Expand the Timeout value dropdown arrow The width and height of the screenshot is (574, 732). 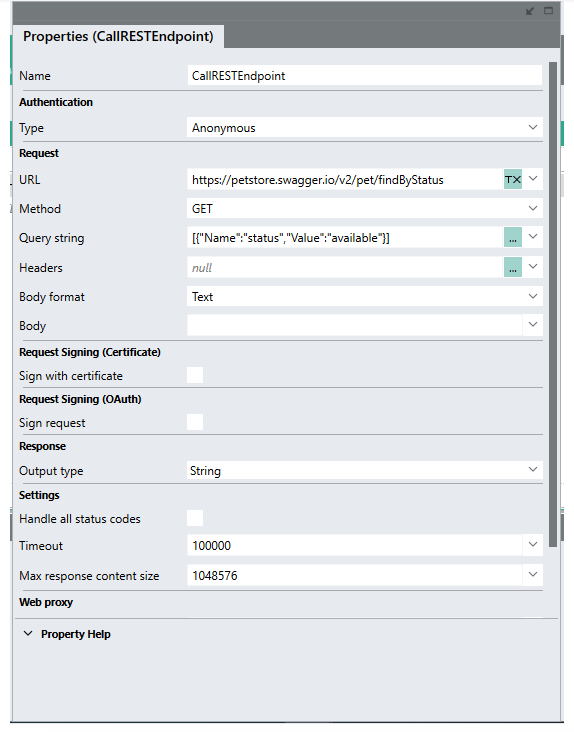pyautogui.click(x=532, y=545)
